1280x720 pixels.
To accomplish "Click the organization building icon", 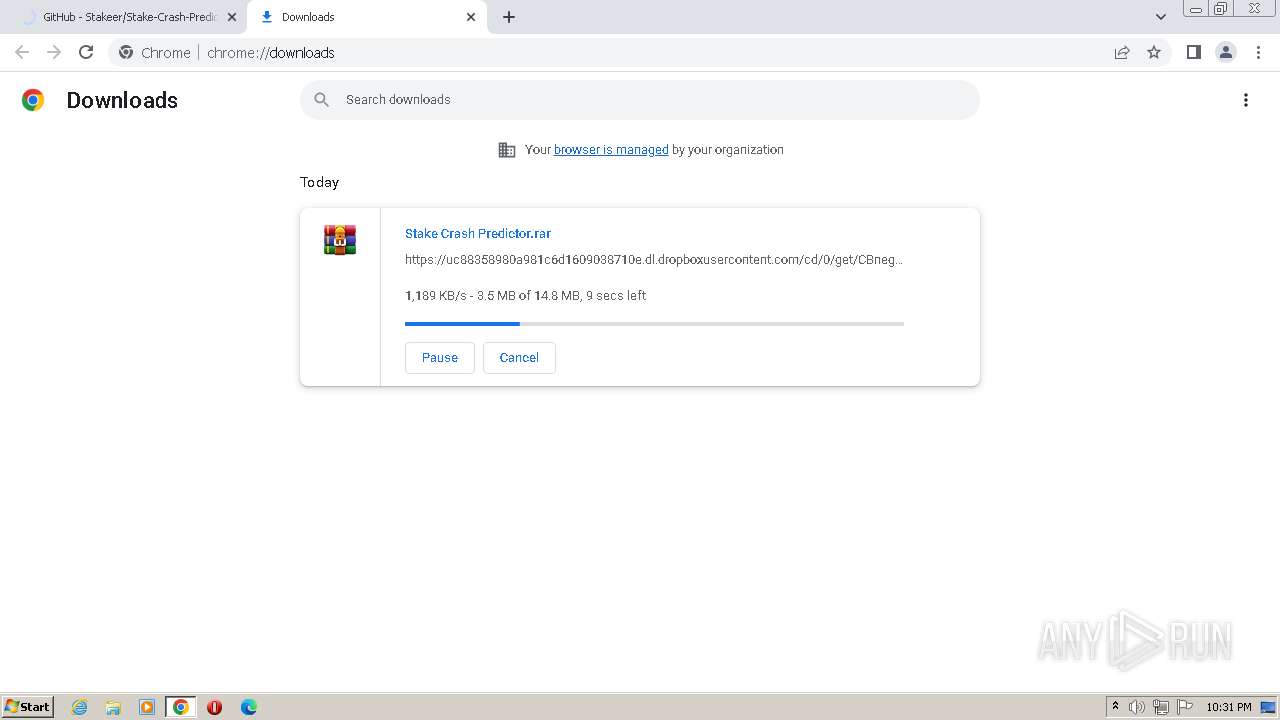I will pos(507,150).
